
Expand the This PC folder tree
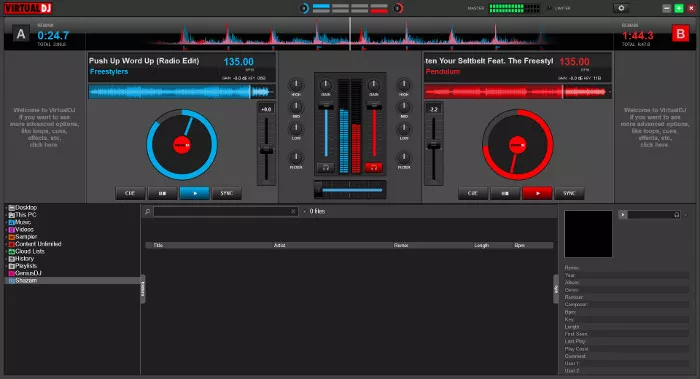tap(6, 215)
